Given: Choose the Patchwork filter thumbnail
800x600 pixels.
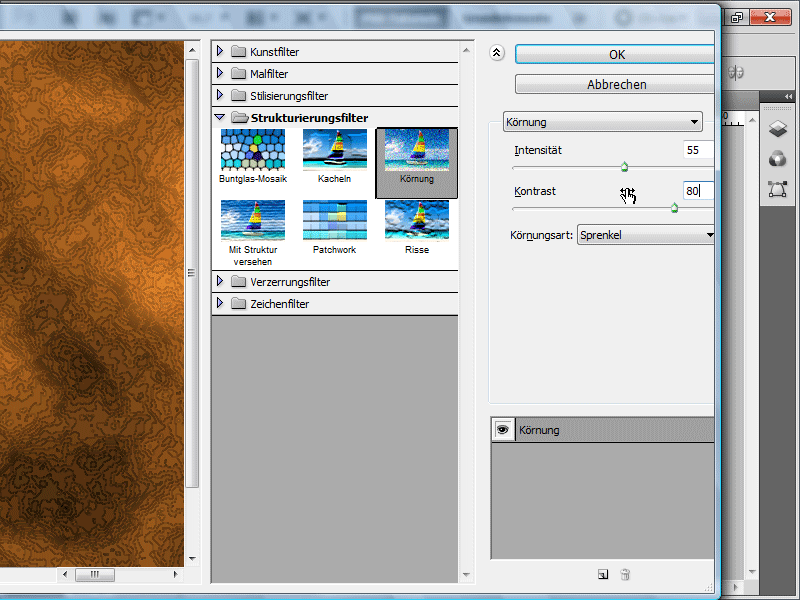Looking at the screenshot, I should click(x=335, y=220).
